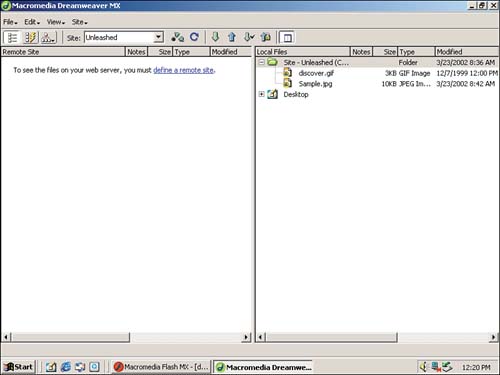The height and width of the screenshot is (375, 500).
Task: Click the discover.gif file icon
Action: [287, 73]
